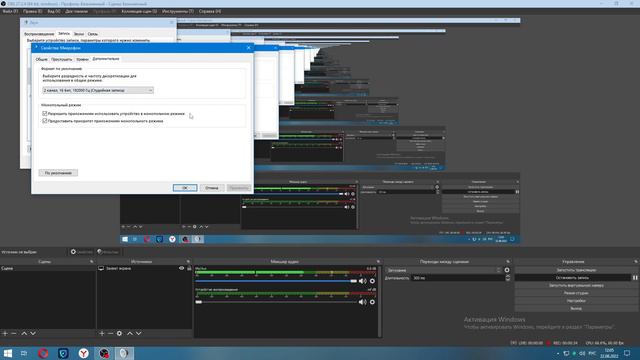
Task: Pop out the Audio Mixer dock
Action: (x=378, y=262)
